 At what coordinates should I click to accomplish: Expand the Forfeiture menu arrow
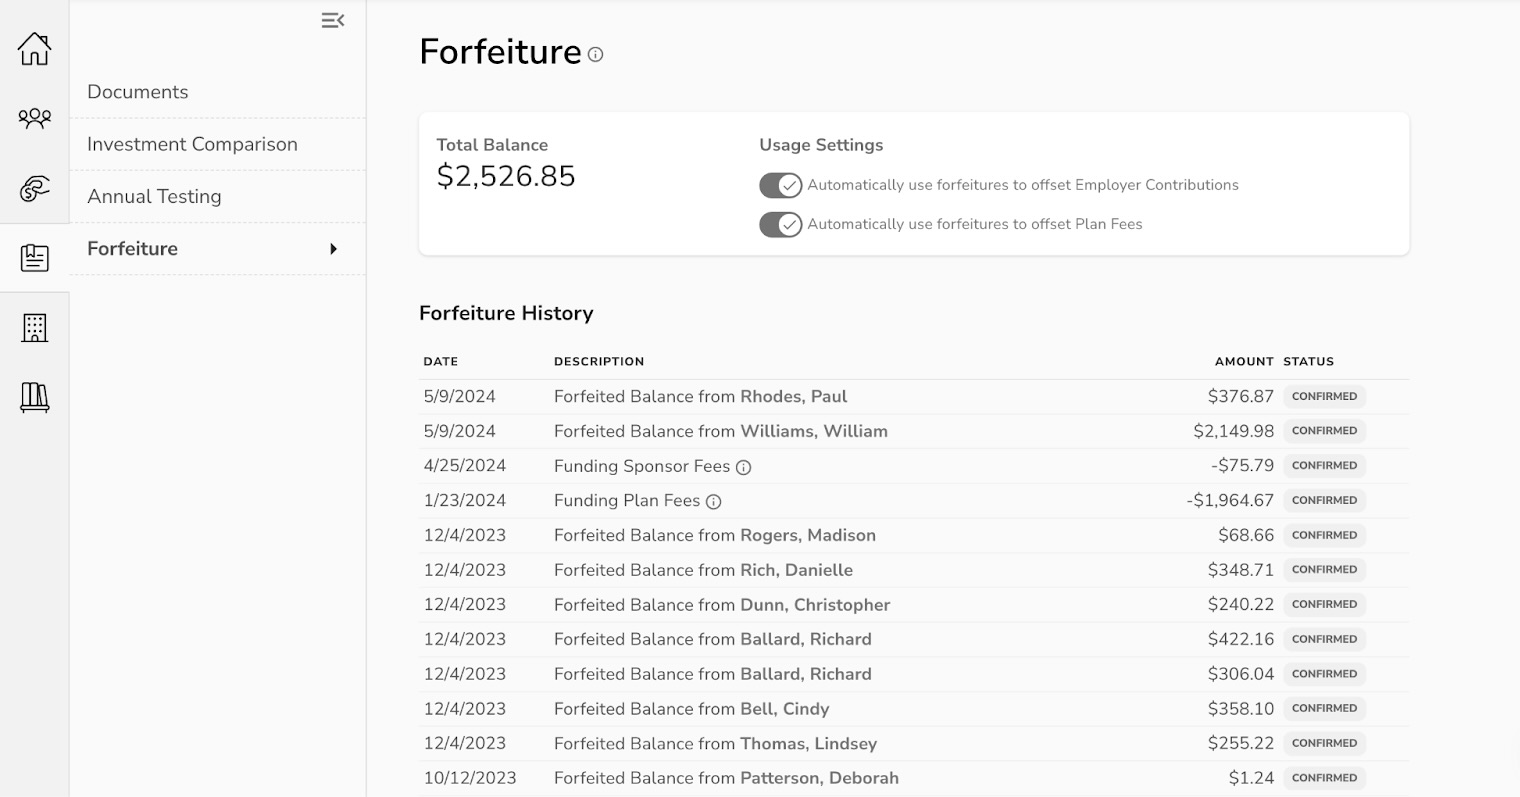coord(334,249)
